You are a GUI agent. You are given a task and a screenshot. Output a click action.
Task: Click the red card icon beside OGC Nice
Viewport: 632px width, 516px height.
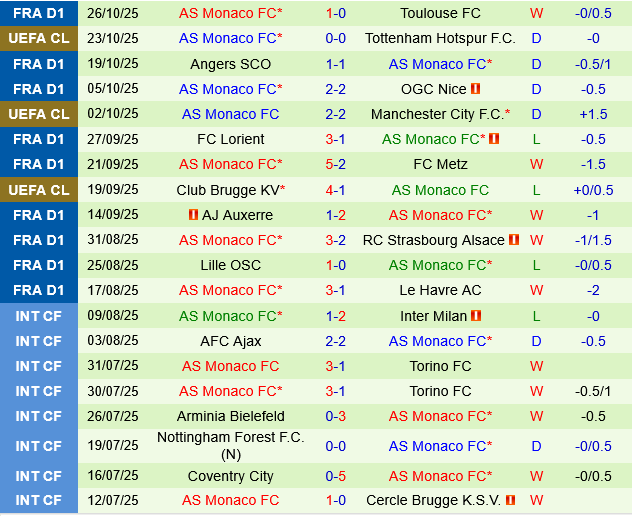click(476, 89)
